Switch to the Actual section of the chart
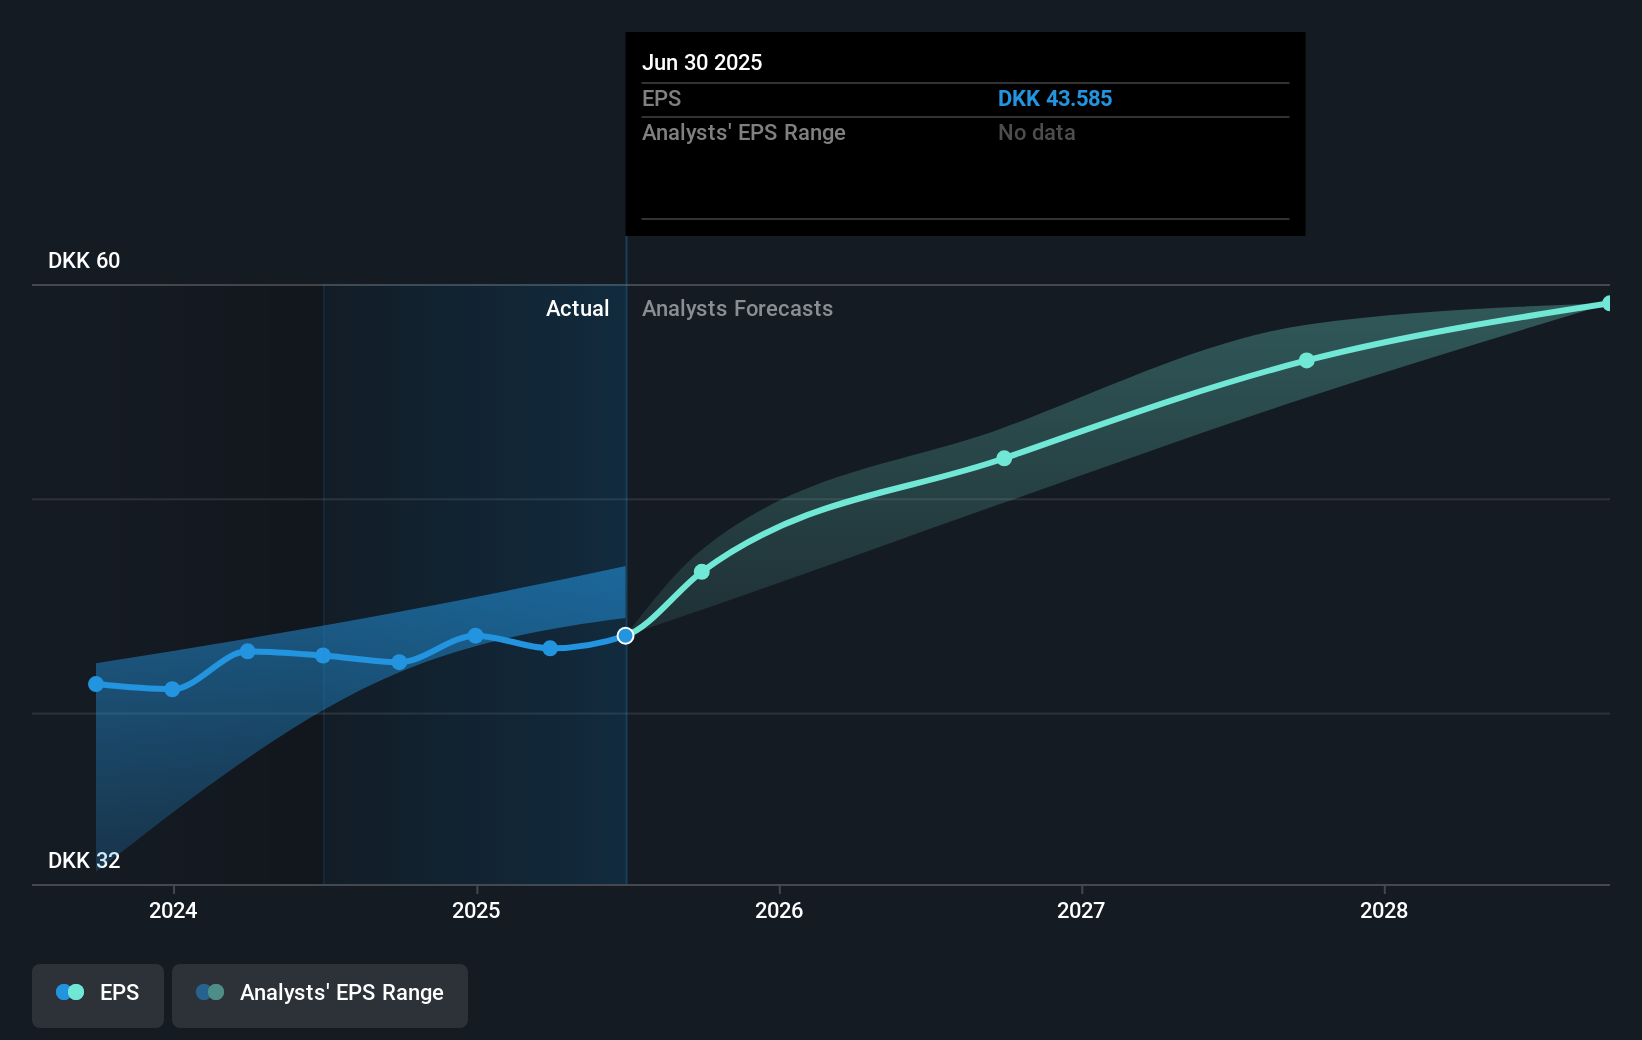This screenshot has height=1040, width=1642. tap(578, 308)
